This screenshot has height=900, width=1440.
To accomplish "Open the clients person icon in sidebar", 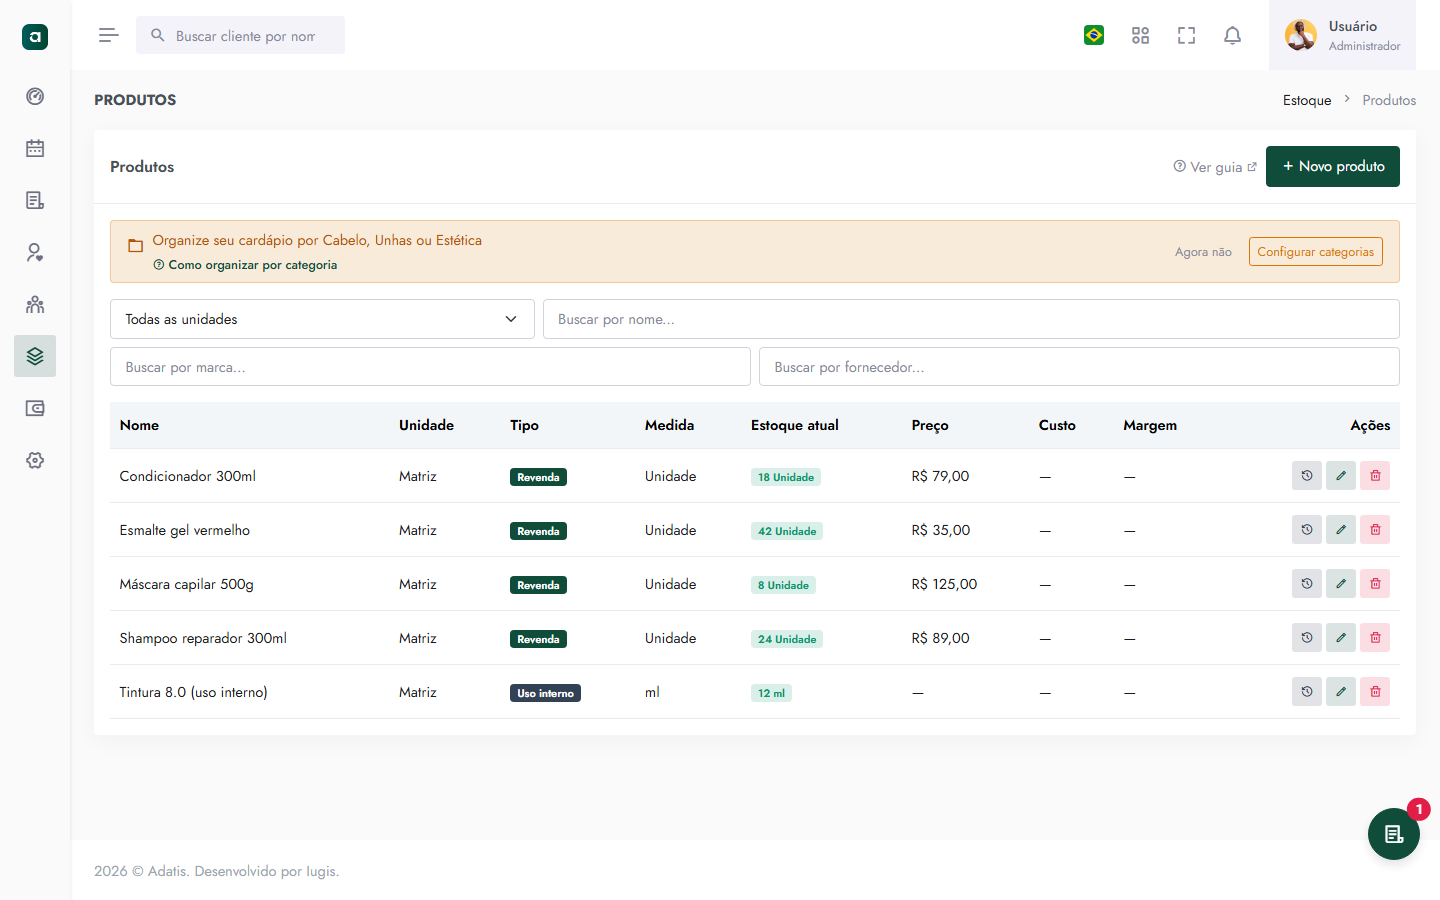I will pyautogui.click(x=35, y=253).
